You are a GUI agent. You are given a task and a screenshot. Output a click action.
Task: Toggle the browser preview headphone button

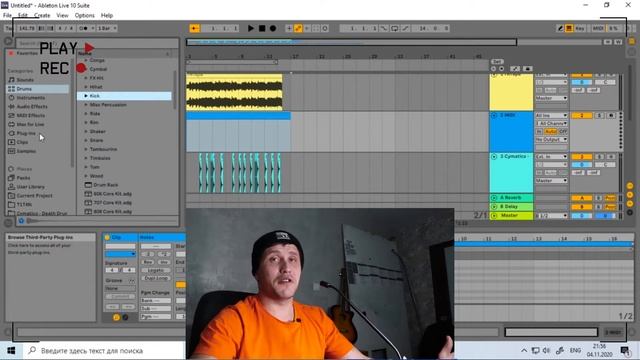coord(22,221)
